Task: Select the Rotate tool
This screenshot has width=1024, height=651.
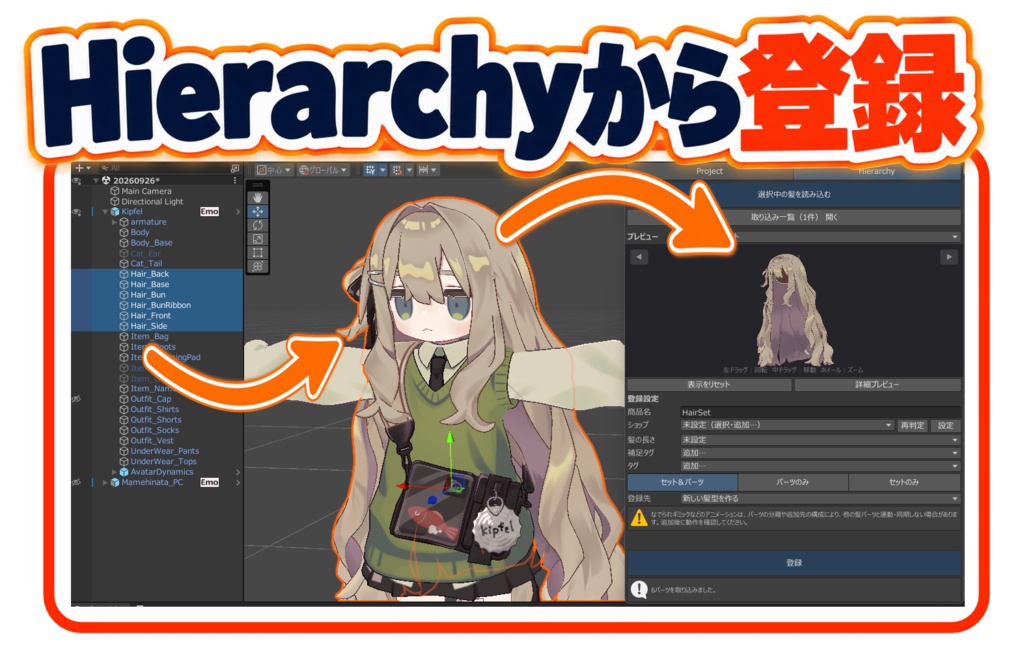Action: 258,225
